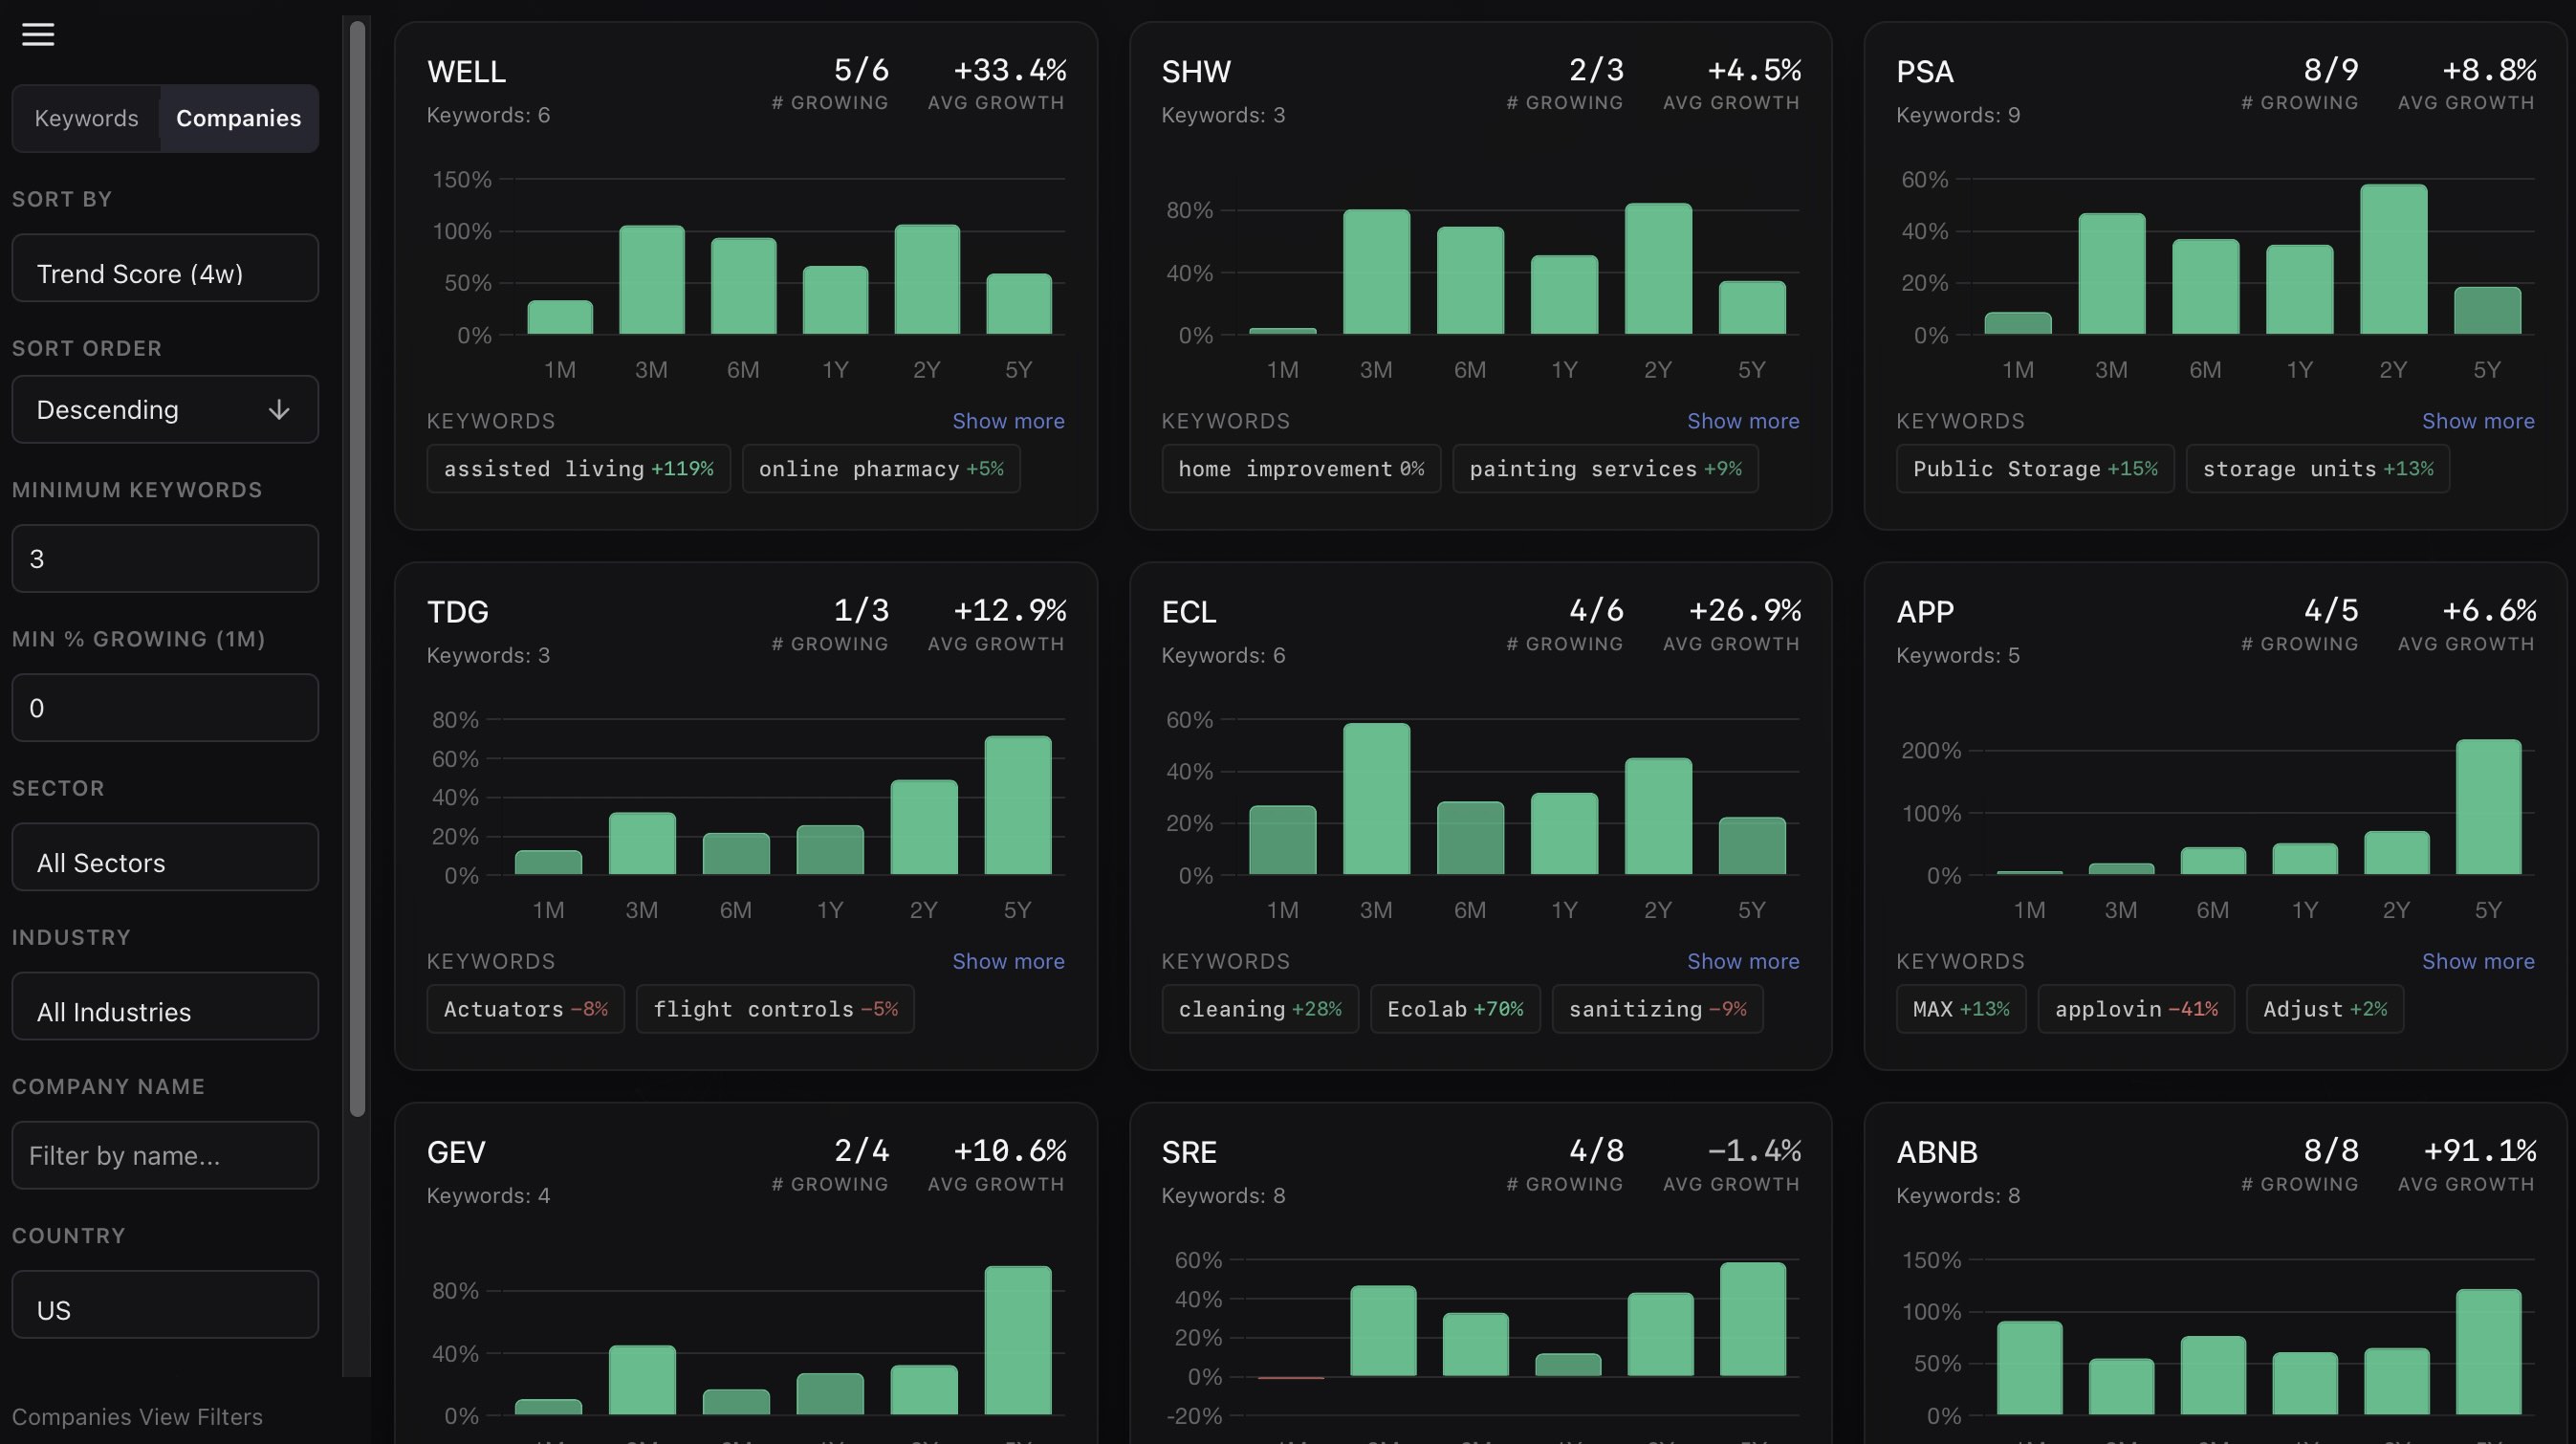The height and width of the screenshot is (1444, 2576).
Task: Click the 2Y bar in PSA chart
Action: 2393,259
